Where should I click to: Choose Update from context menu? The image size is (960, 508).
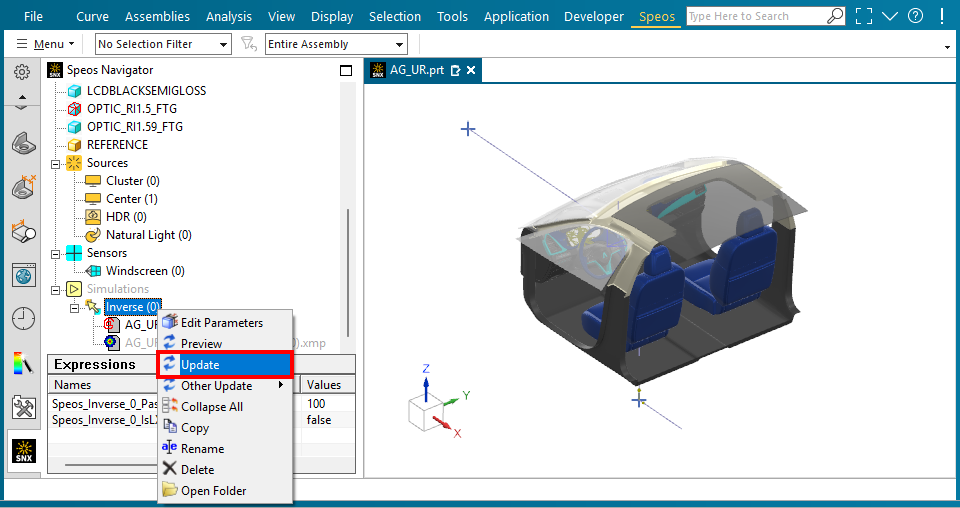tap(225, 365)
